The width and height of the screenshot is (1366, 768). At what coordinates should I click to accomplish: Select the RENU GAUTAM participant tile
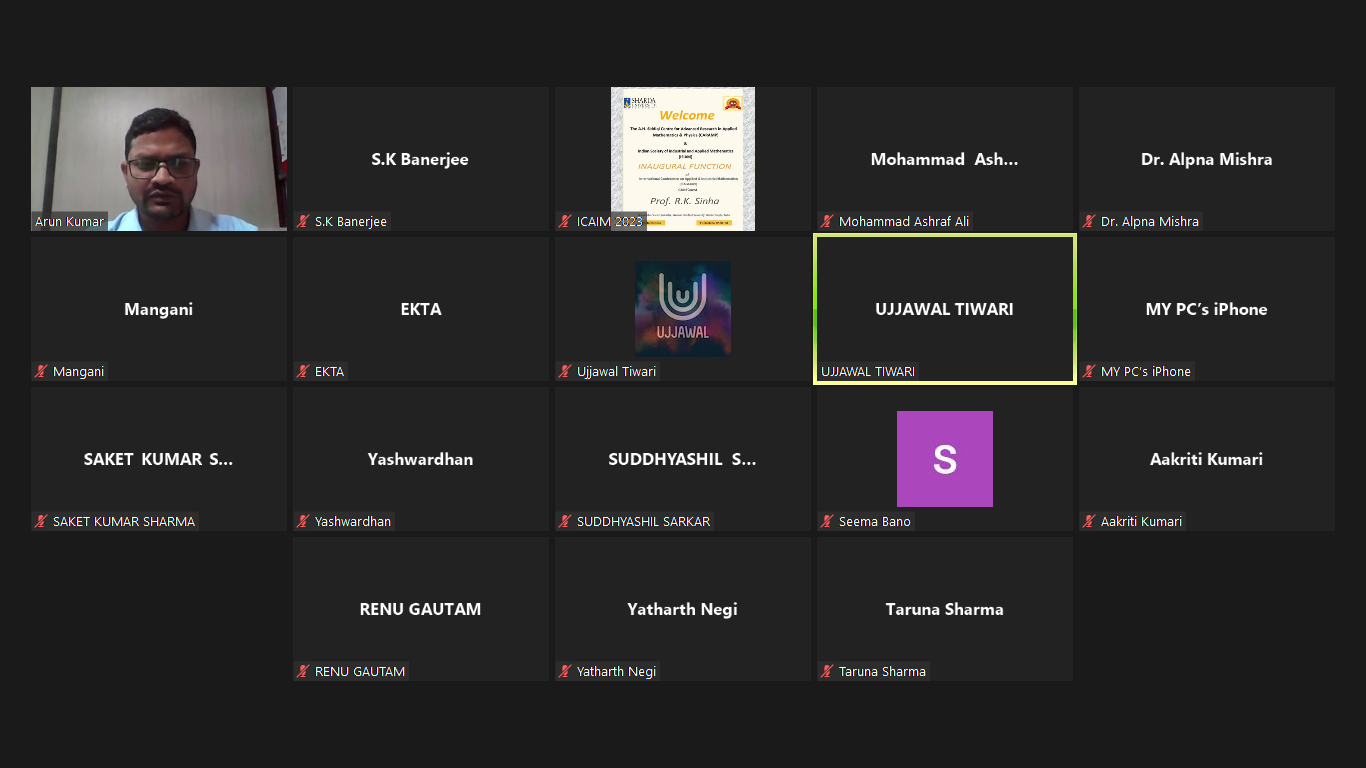420,609
